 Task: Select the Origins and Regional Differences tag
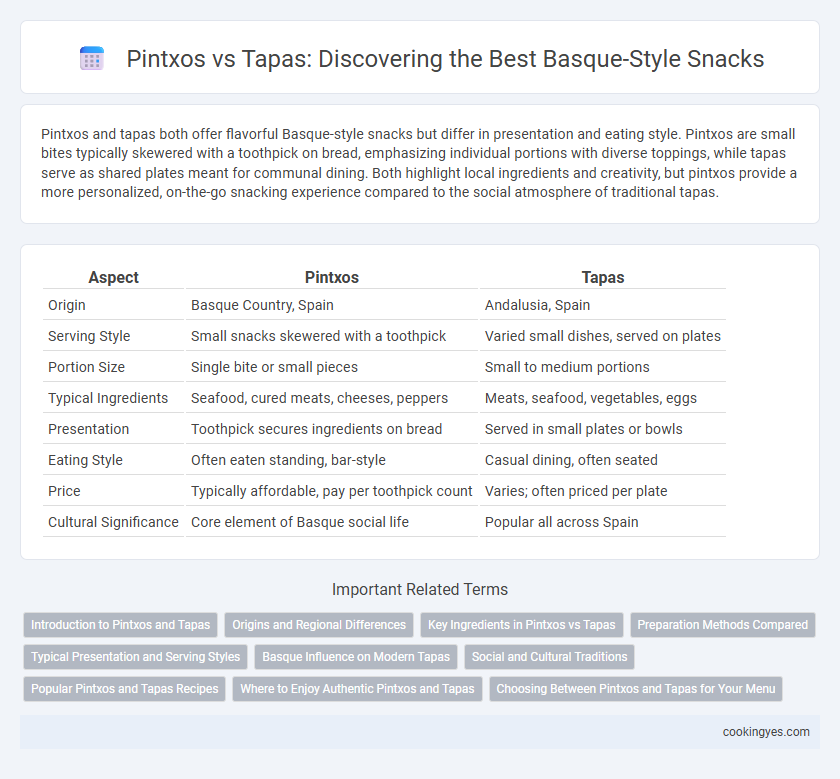pyautogui.click(x=319, y=625)
